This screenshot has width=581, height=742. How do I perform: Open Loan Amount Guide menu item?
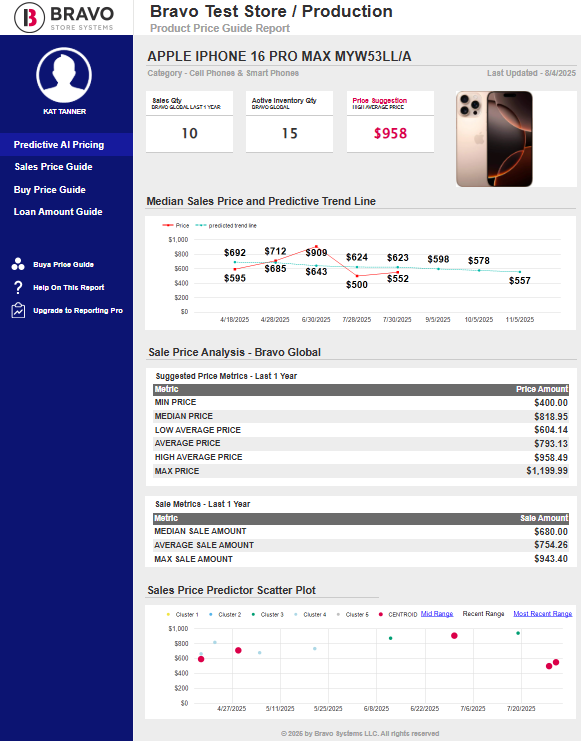coord(58,212)
